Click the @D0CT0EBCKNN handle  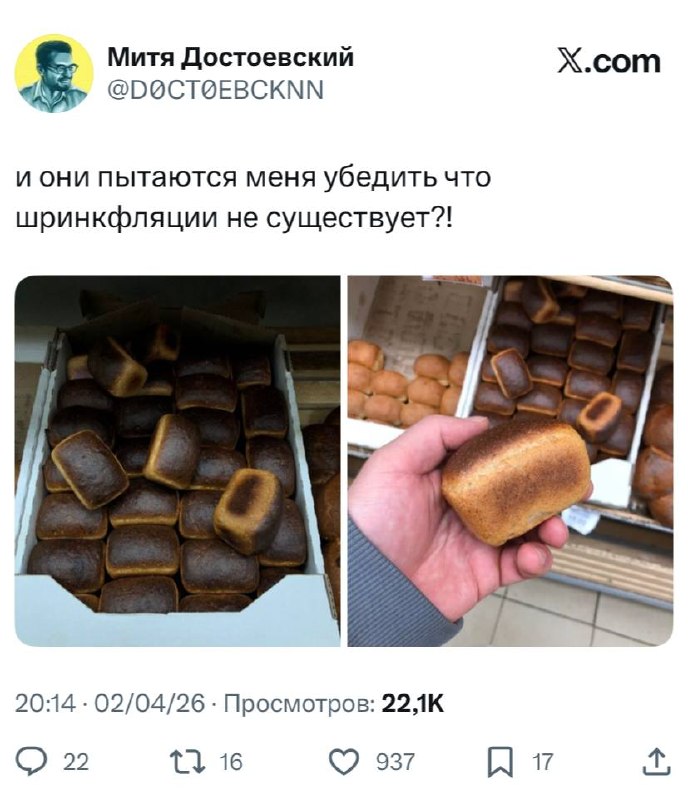(215, 90)
